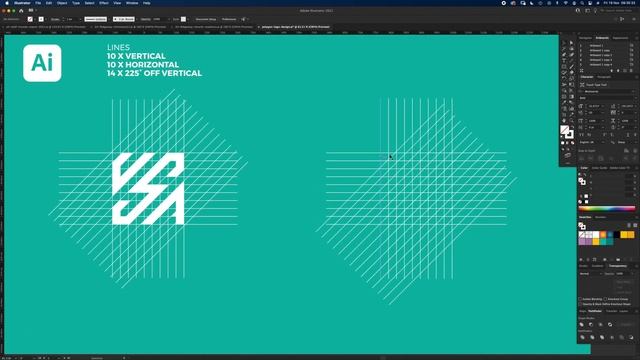Toggle the Color button under the toolbar fill/stroke

[562, 143]
